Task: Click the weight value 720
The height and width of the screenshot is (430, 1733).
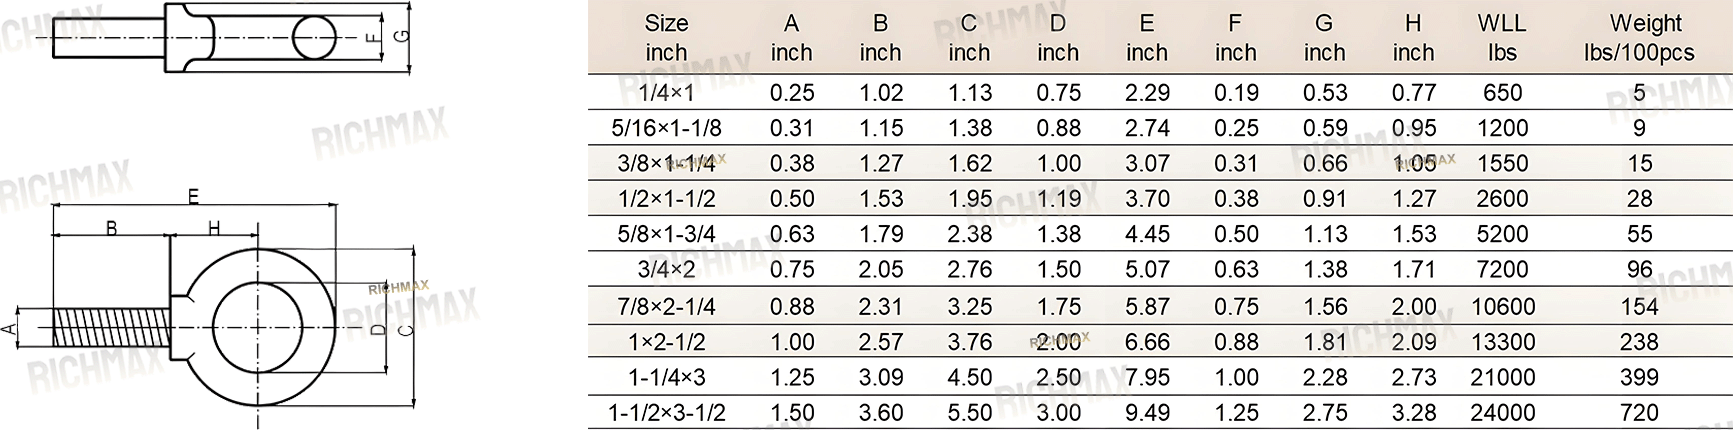Action: (1639, 412)
